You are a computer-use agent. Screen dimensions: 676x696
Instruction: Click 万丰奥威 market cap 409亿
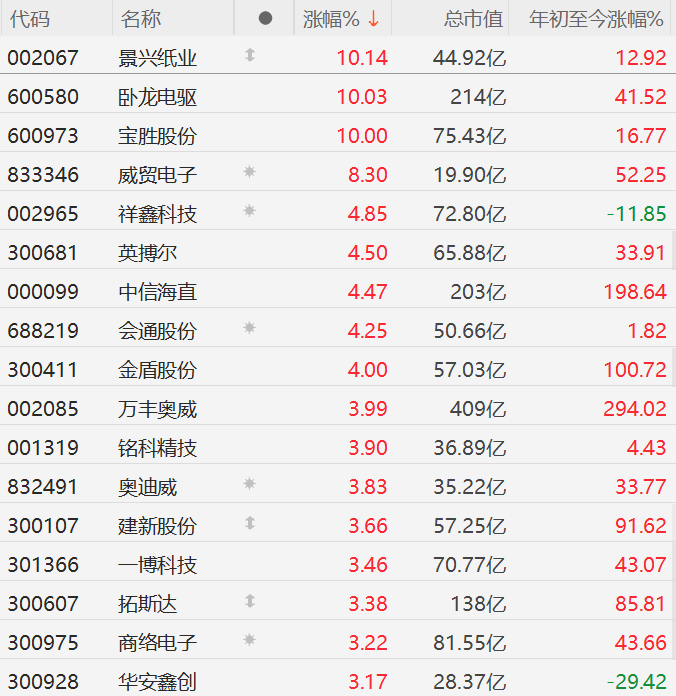point(478,409)
